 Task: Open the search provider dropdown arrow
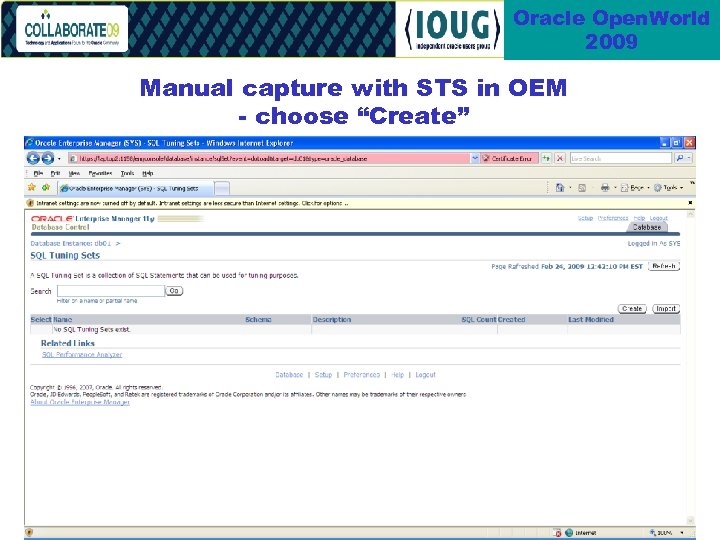tap(689, 158)
